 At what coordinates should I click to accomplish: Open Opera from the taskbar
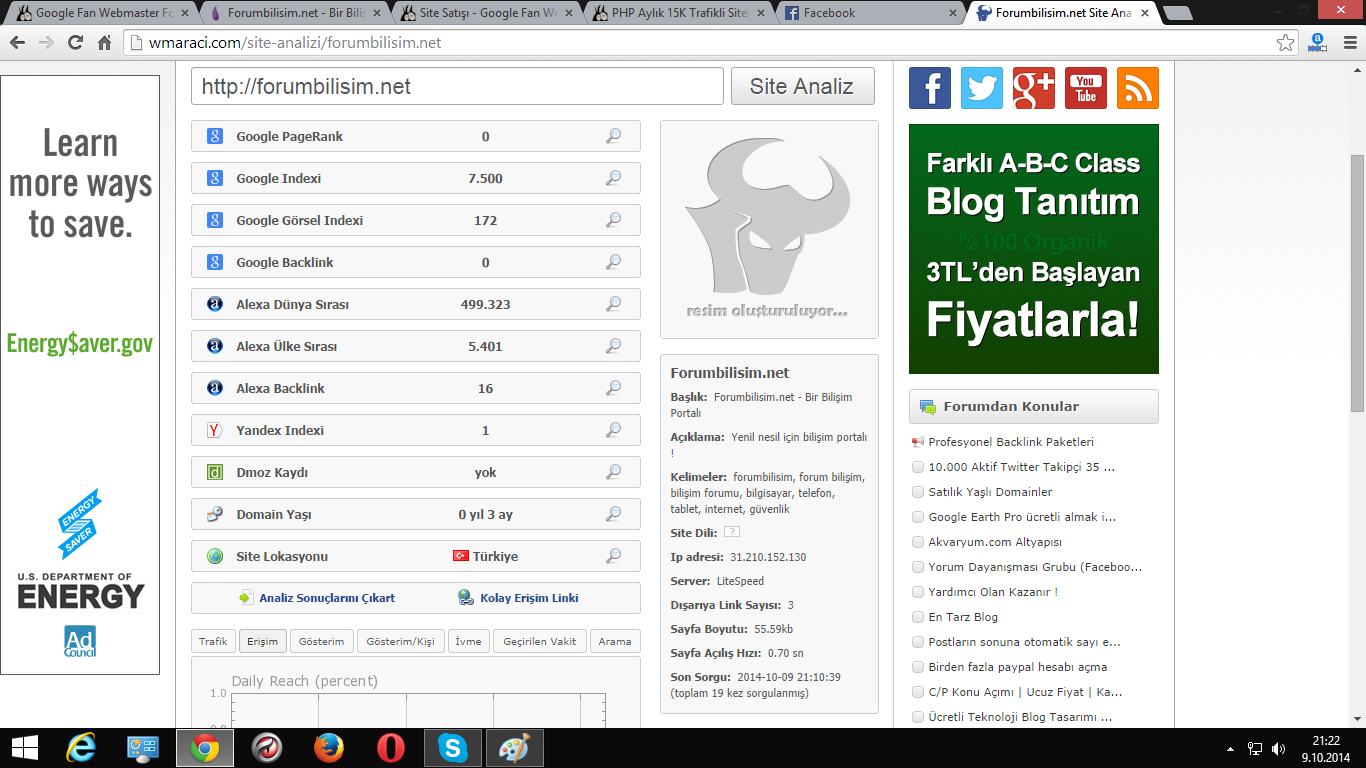click(x=391, y=748)
